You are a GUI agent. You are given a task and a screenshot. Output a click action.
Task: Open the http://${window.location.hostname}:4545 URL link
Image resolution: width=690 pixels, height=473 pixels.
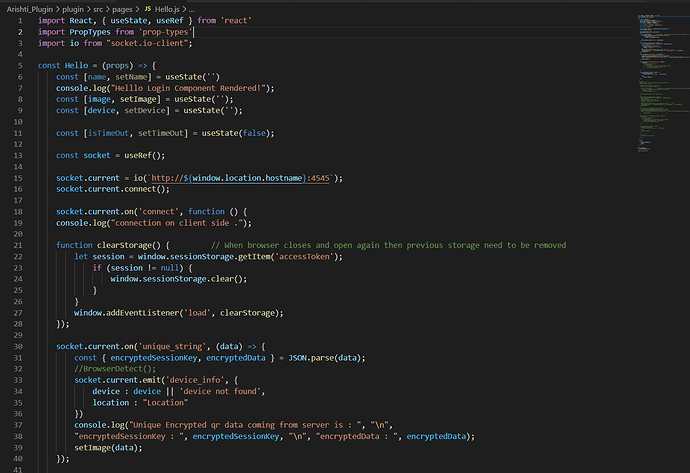(240, 178)
